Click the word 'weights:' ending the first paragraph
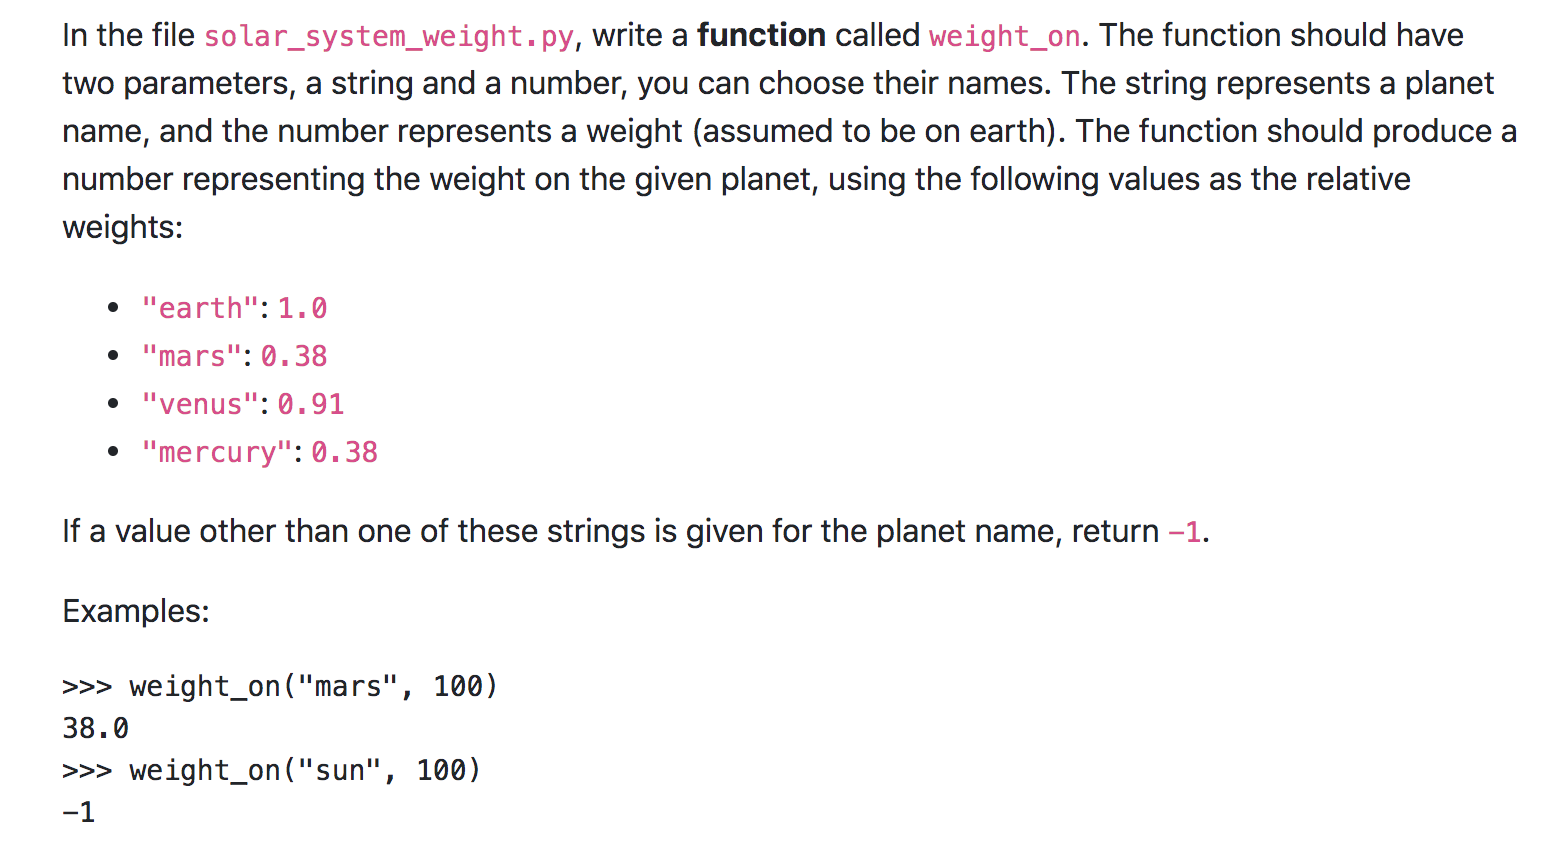This screenshot has height=848, width=1558. pyautogui.click(x=123, y=228)
